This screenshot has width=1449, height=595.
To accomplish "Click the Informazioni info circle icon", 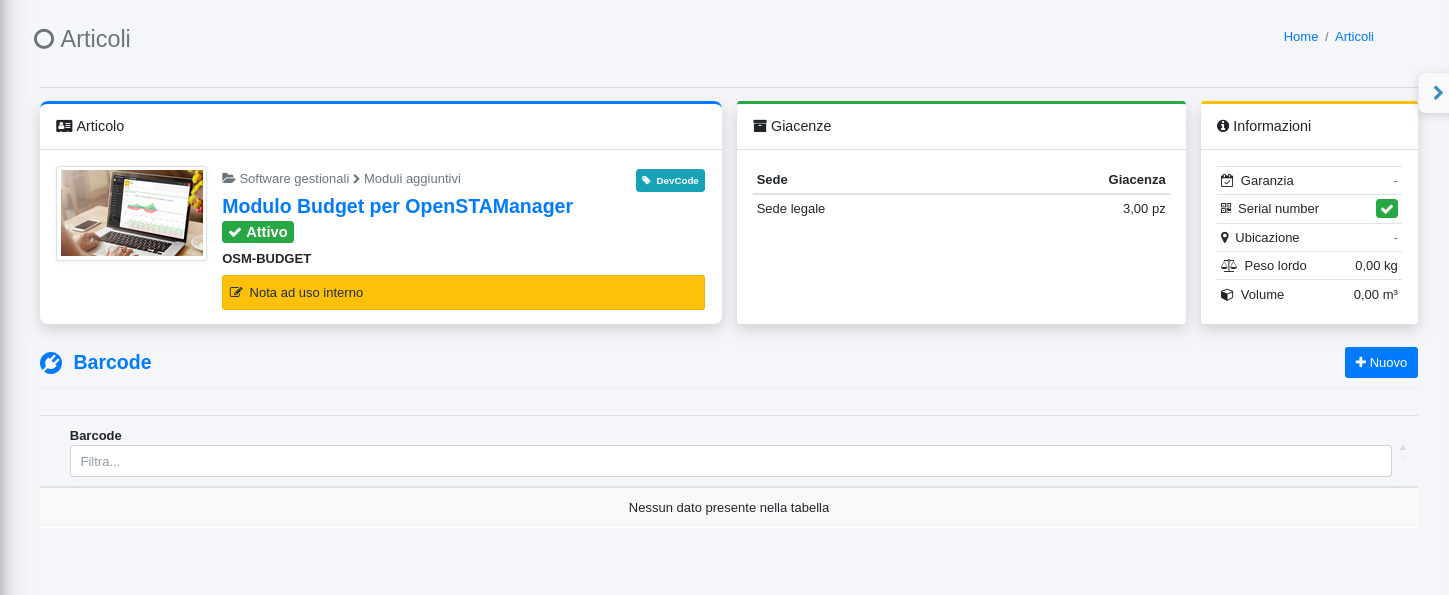I will pos(1223,126).
